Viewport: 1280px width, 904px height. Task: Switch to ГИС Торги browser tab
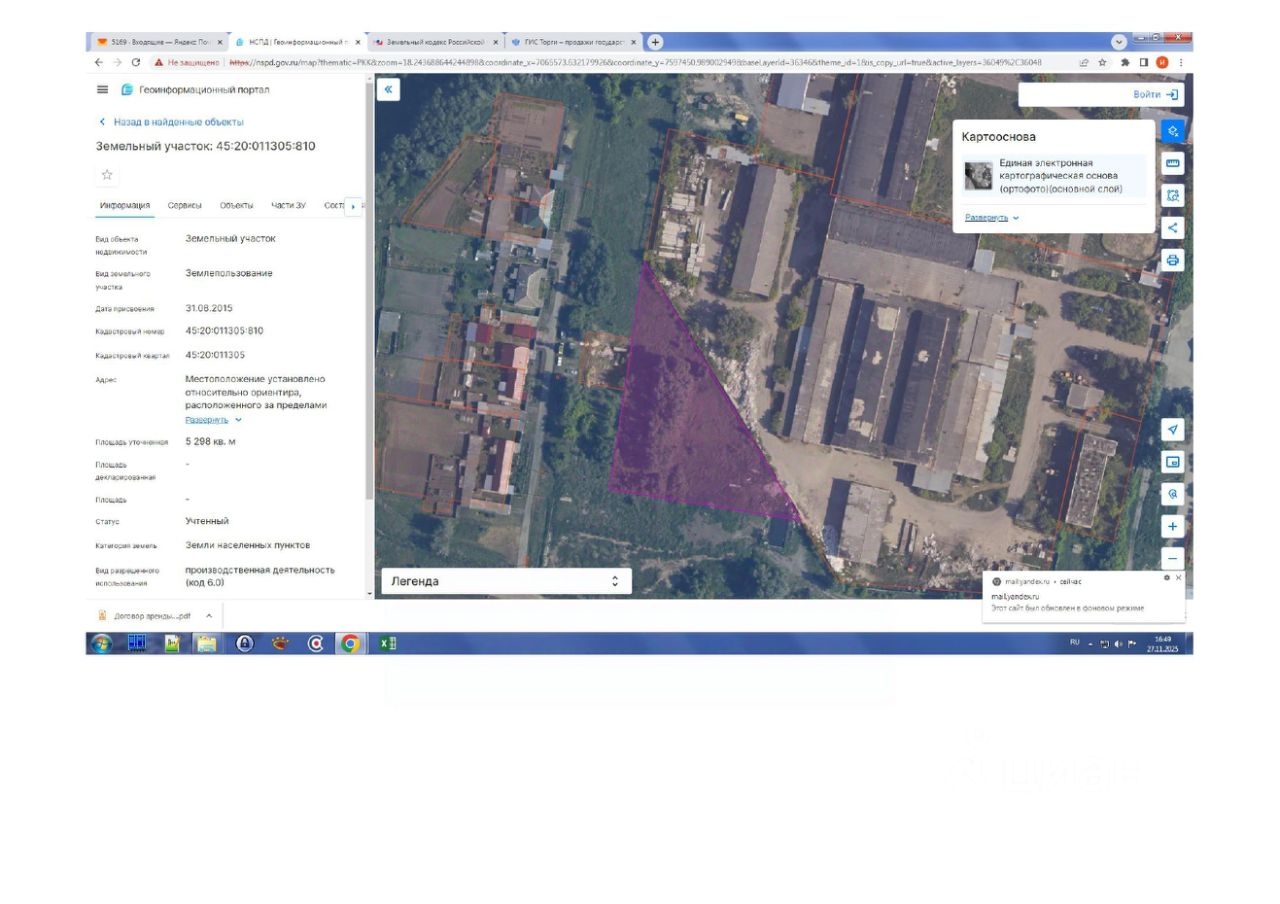point(572,42)
